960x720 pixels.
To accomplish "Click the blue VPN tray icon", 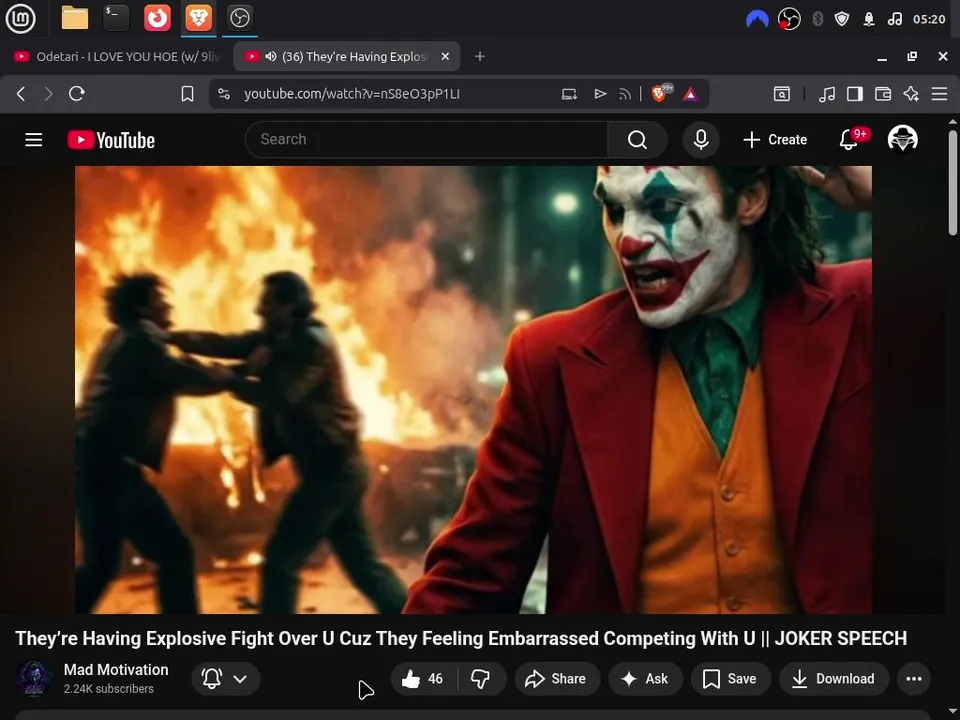I will point(757,19).
